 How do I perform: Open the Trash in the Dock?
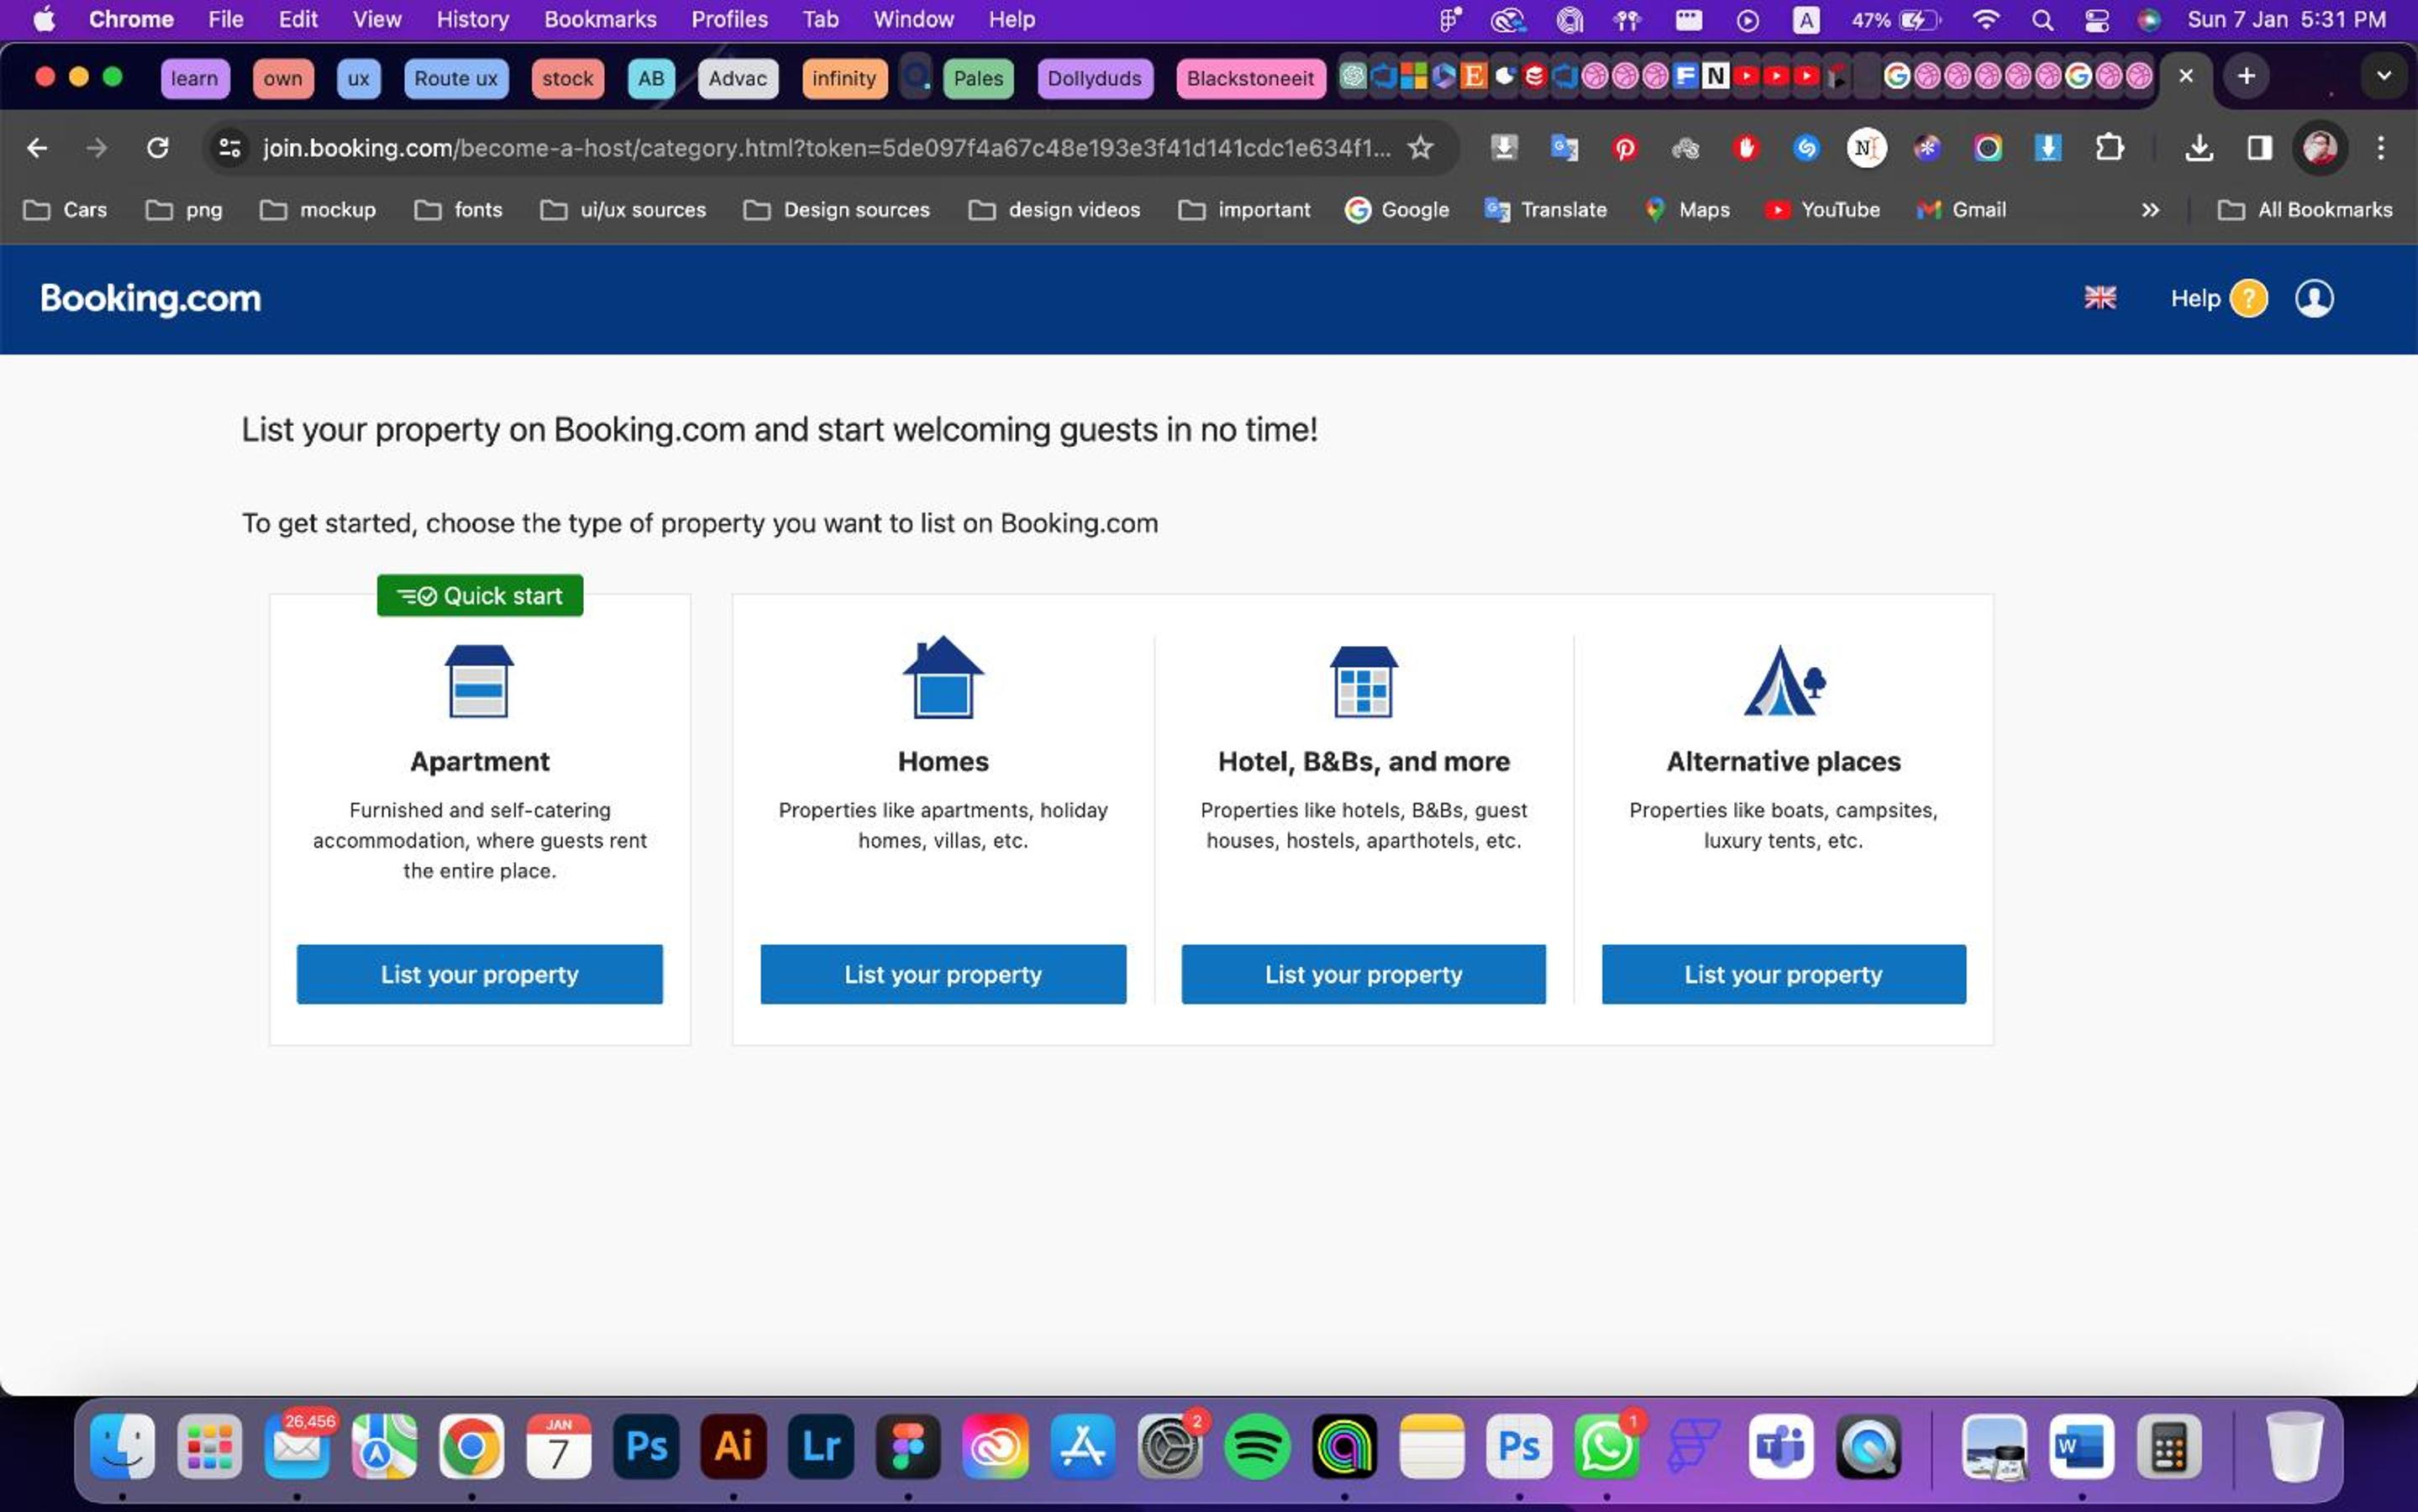click(x=2294, y=1446)
